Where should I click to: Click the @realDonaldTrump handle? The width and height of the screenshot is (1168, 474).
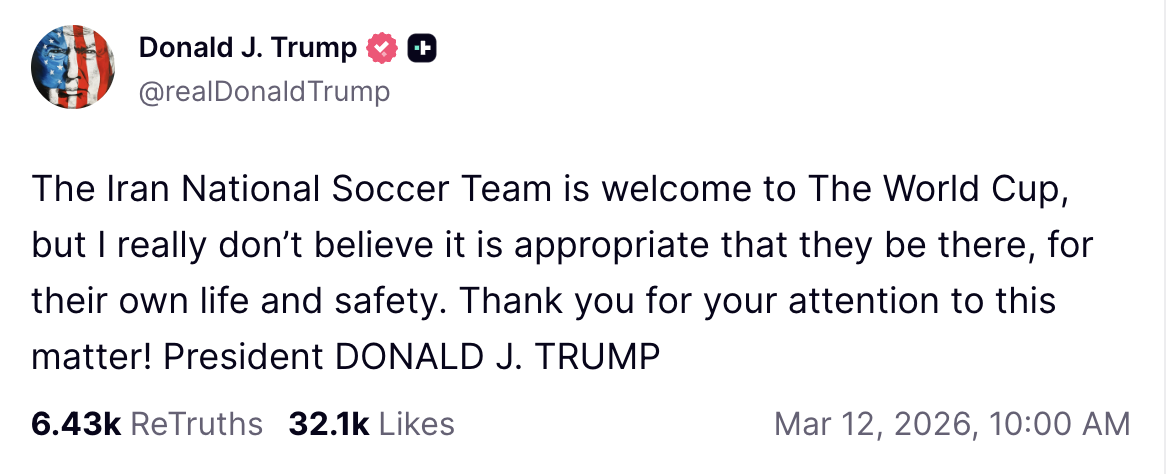[263, 92]
